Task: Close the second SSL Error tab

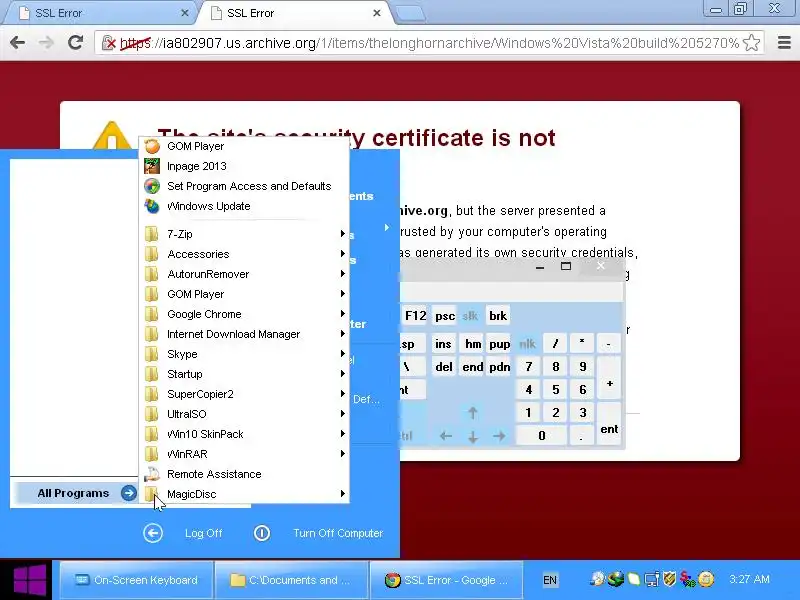Action: pos(377,13)
